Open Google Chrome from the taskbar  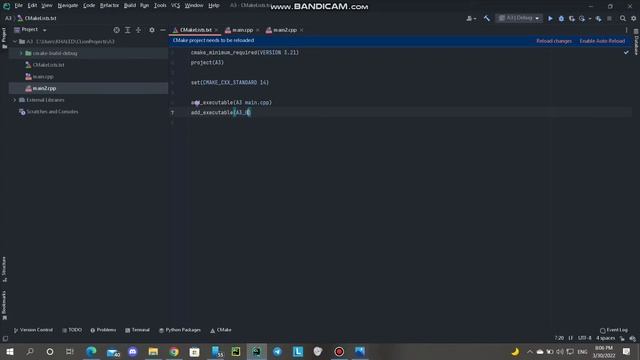tap(174, 351)
